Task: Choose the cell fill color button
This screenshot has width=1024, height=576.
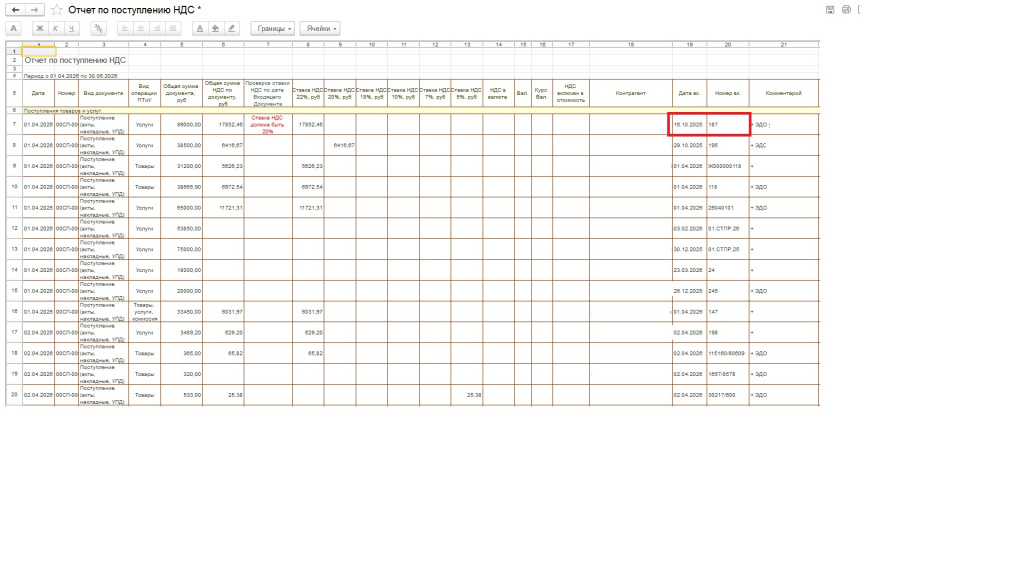Action: (x=216, y=28)
